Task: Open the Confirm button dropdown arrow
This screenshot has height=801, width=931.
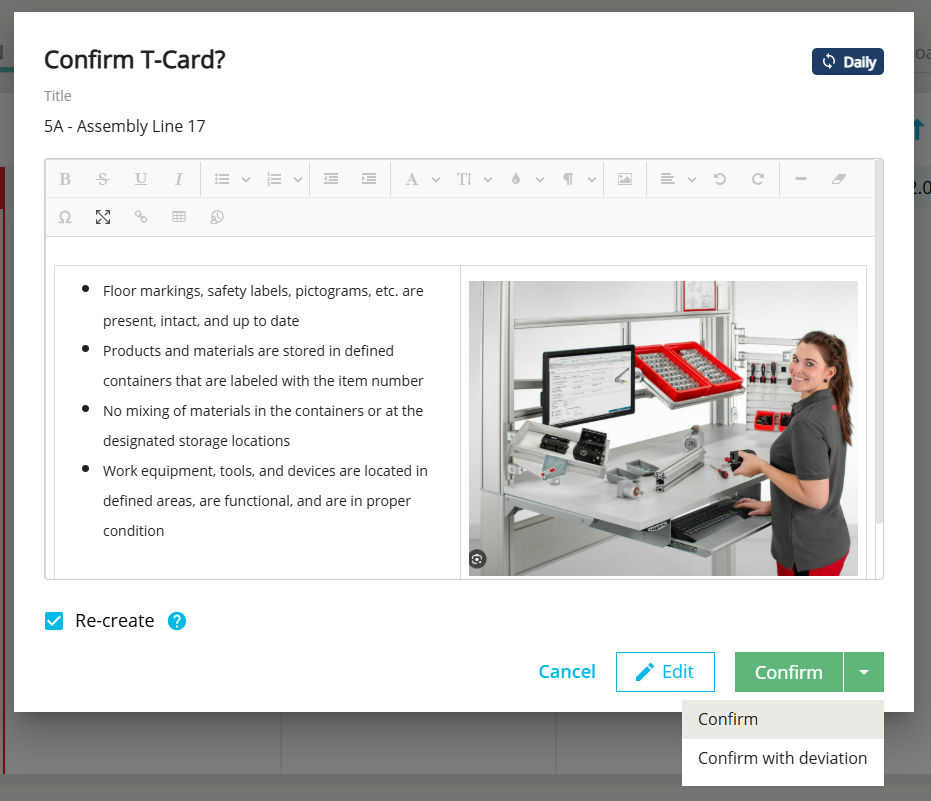Action: click(x=864, y=671)
